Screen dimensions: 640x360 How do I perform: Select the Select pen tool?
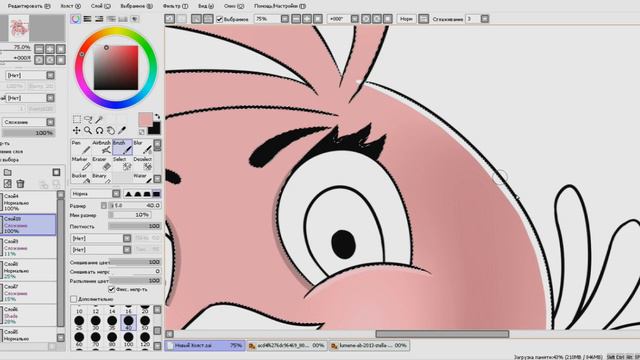point(122,164)
